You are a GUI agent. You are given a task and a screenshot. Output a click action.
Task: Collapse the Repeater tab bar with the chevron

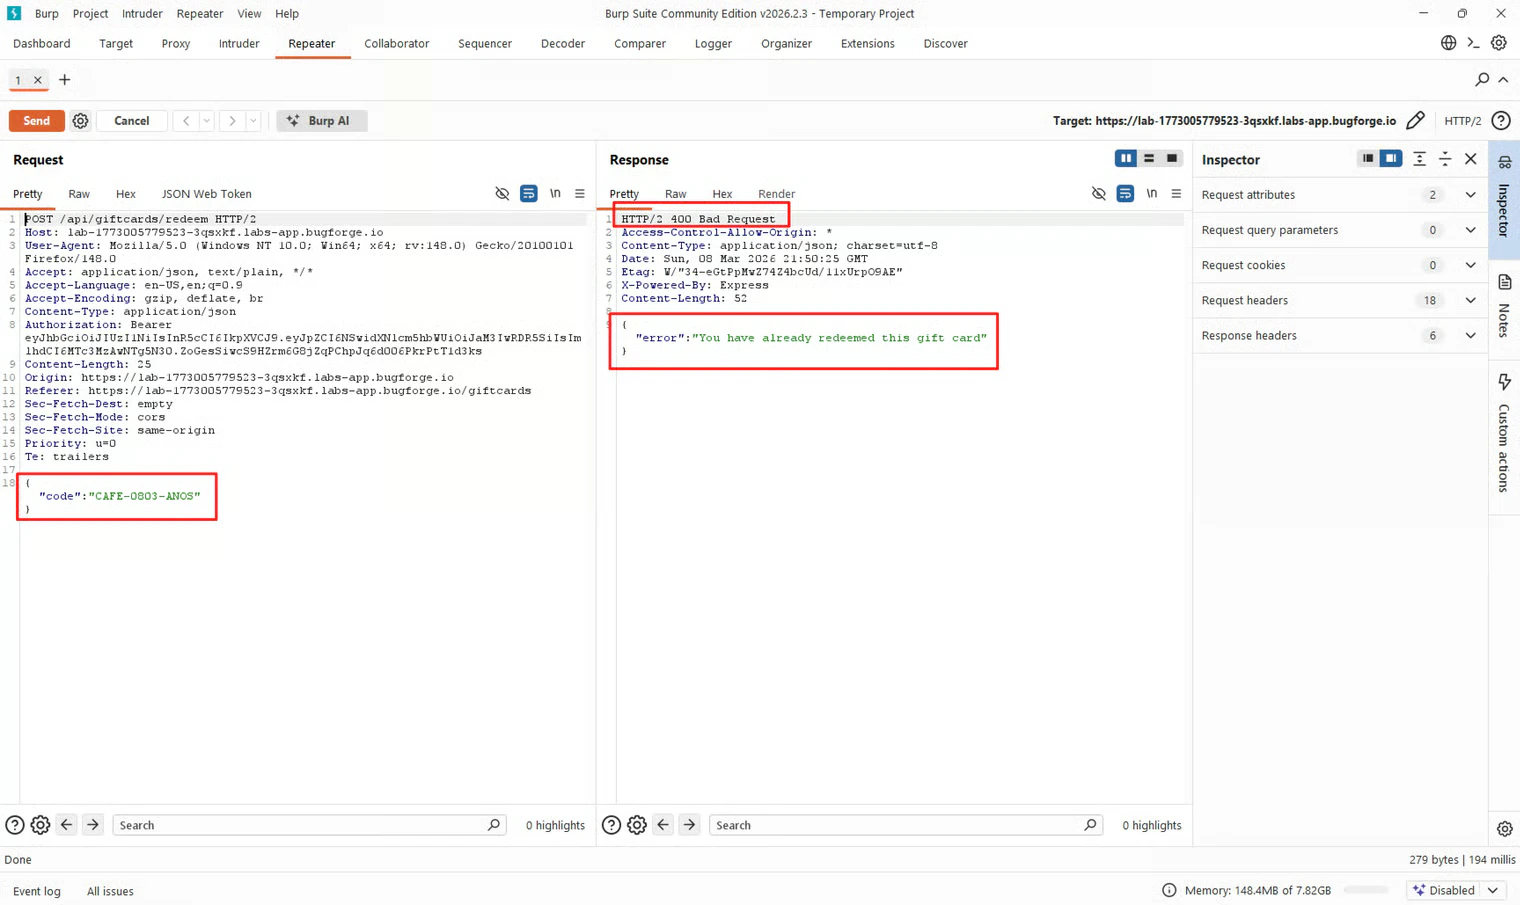click(1503, 80)
